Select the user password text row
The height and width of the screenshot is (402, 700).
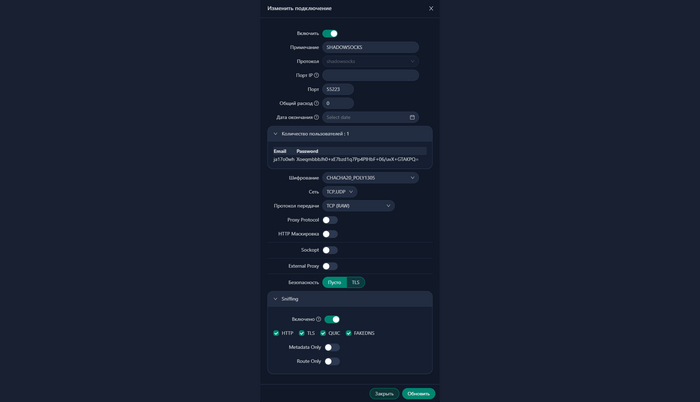click(357, 159)
